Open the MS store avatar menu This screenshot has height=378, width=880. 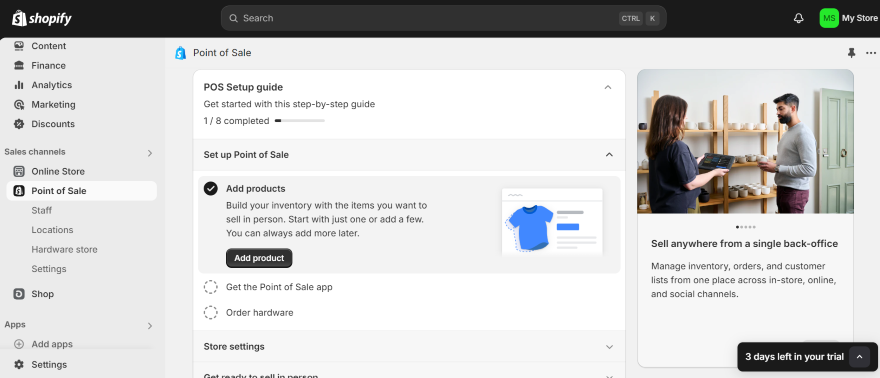click(829, 19)
